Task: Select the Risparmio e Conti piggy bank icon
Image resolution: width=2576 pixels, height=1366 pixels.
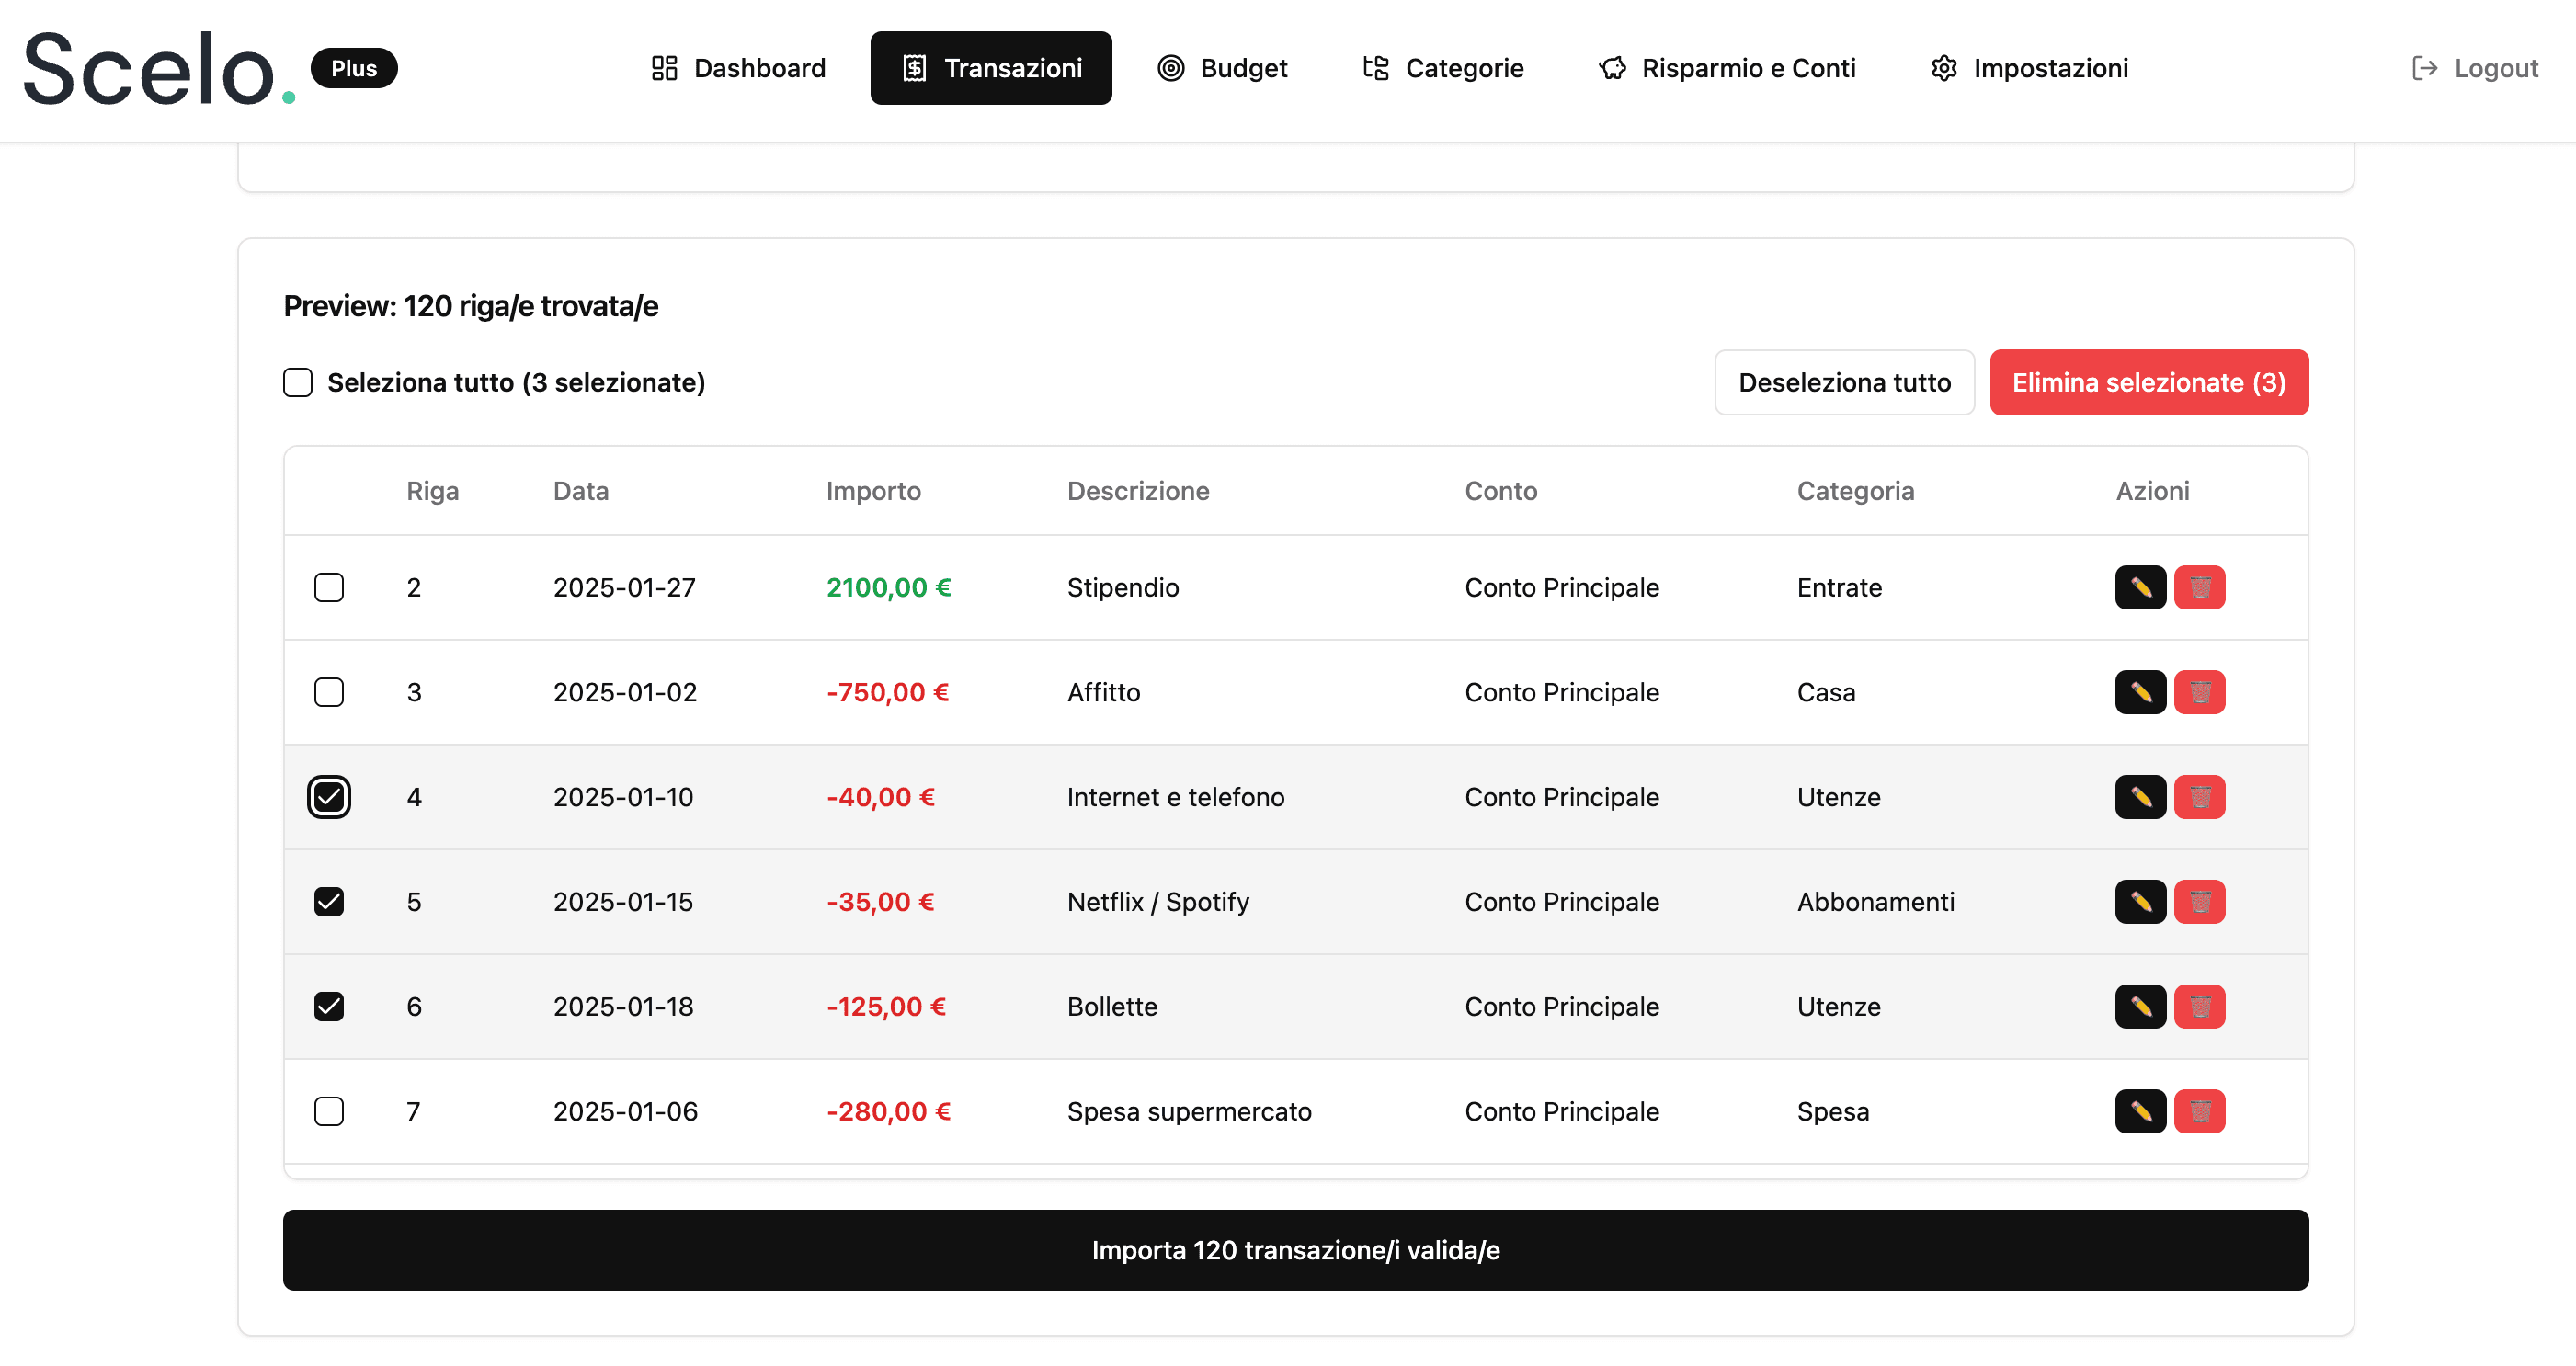Action: [x=1611, y=68]
